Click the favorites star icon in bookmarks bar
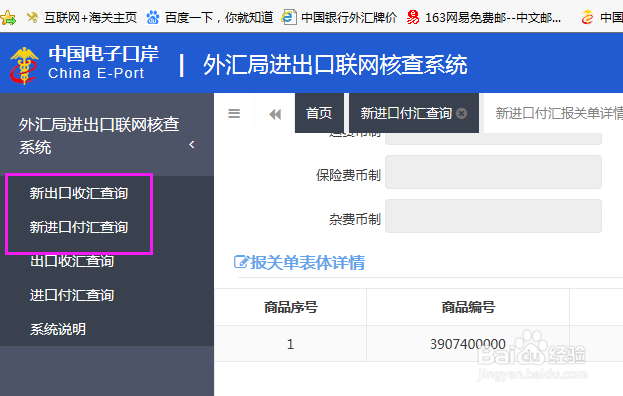This screenshot has height=396, width=623. [x=8, y=17]
